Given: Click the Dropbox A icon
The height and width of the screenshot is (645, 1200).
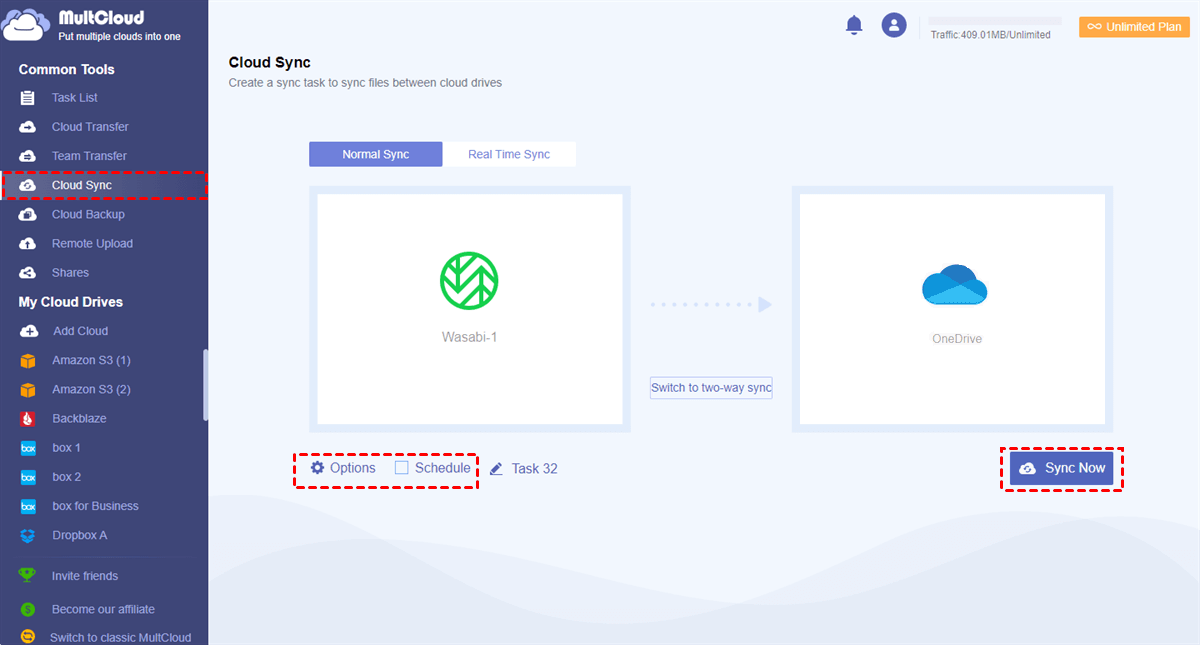Looking at the screenshot, I should [28, 535].
